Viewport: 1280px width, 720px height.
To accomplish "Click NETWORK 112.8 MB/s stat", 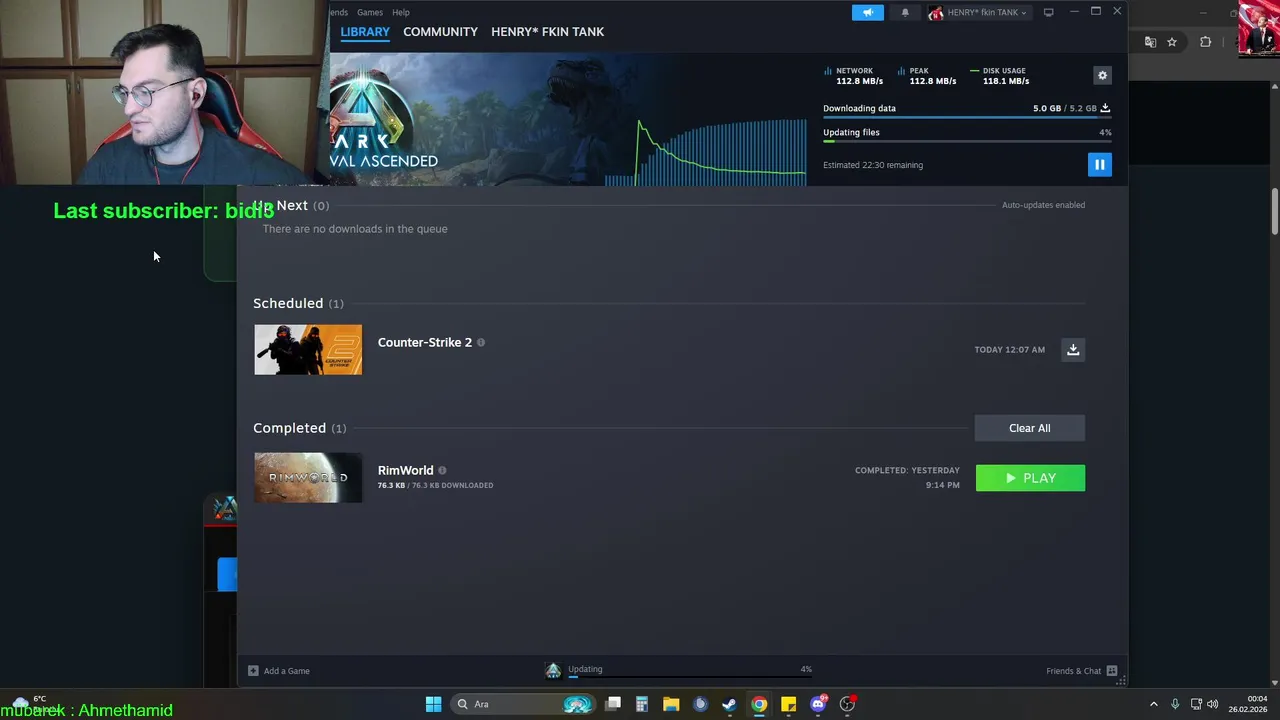I will pyautogui.click(x=854, y=76).
